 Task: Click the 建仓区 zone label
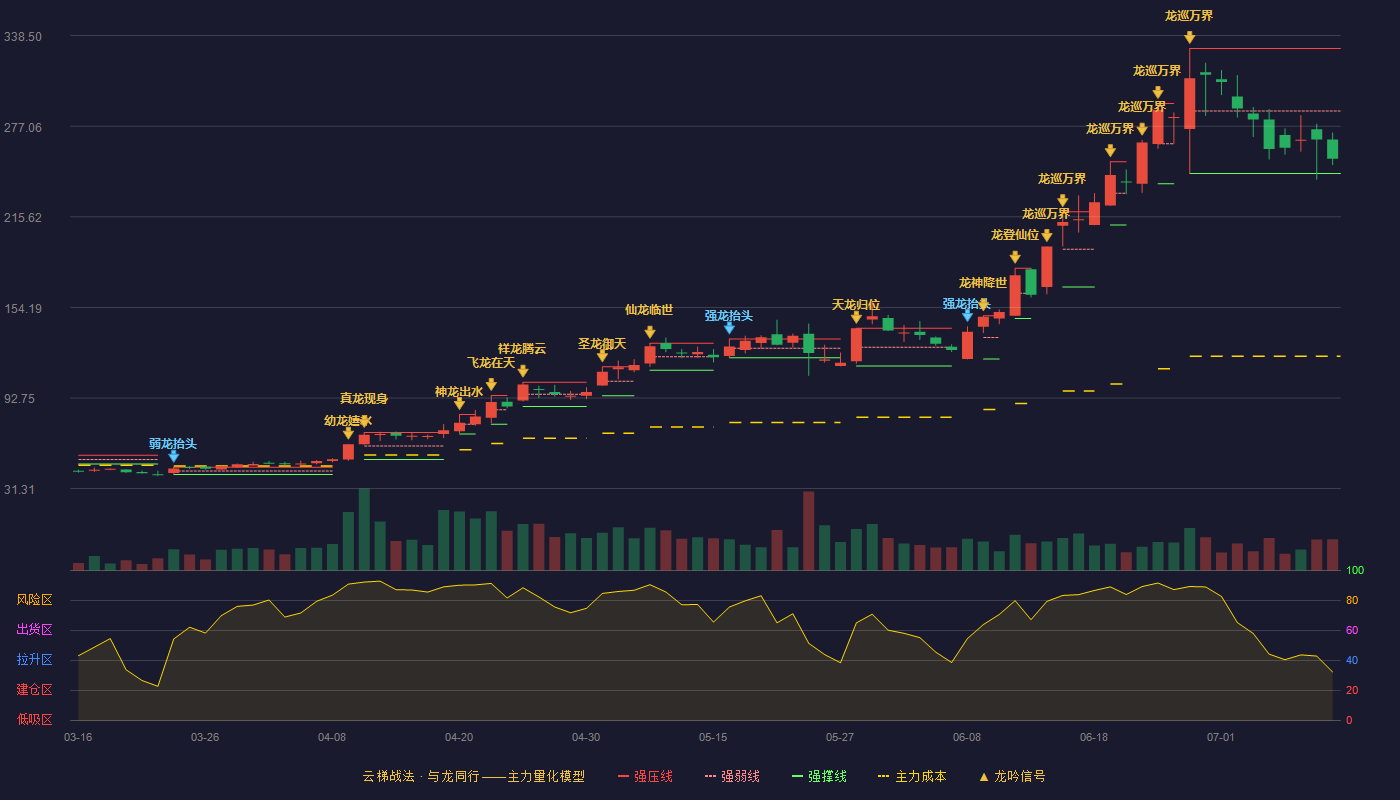coord(34,690)
